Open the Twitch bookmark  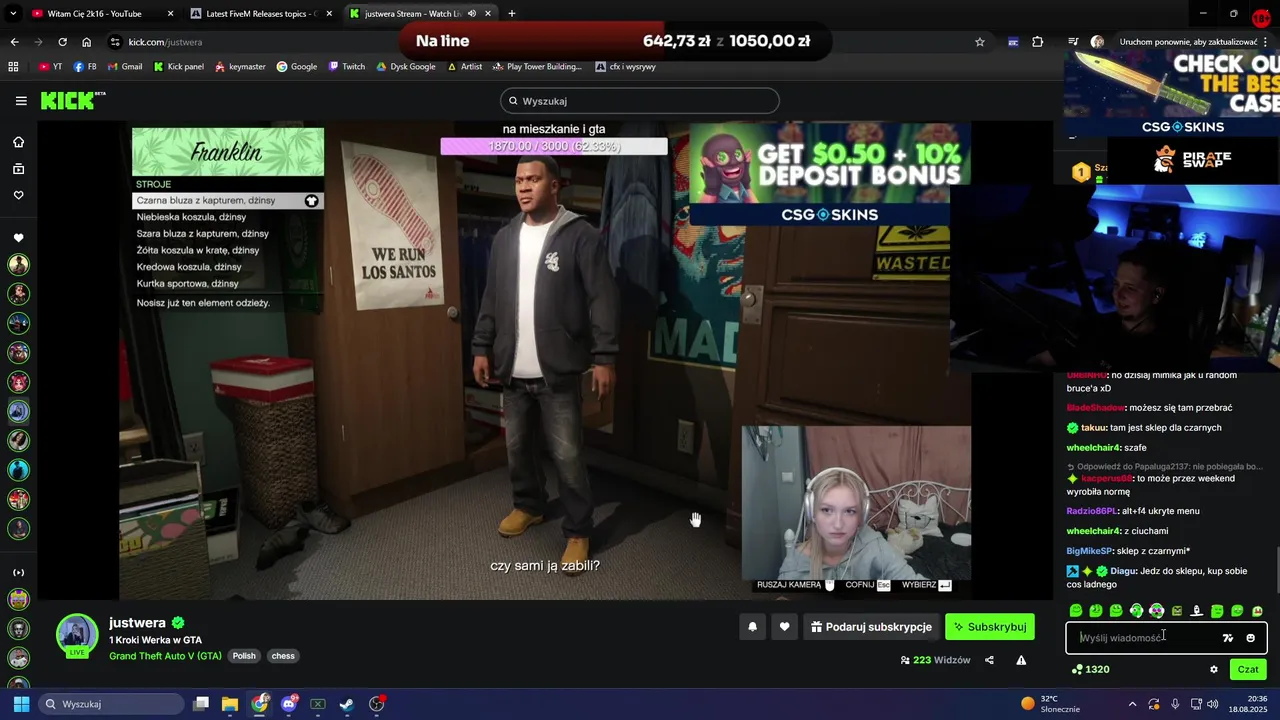click(347, 67)
